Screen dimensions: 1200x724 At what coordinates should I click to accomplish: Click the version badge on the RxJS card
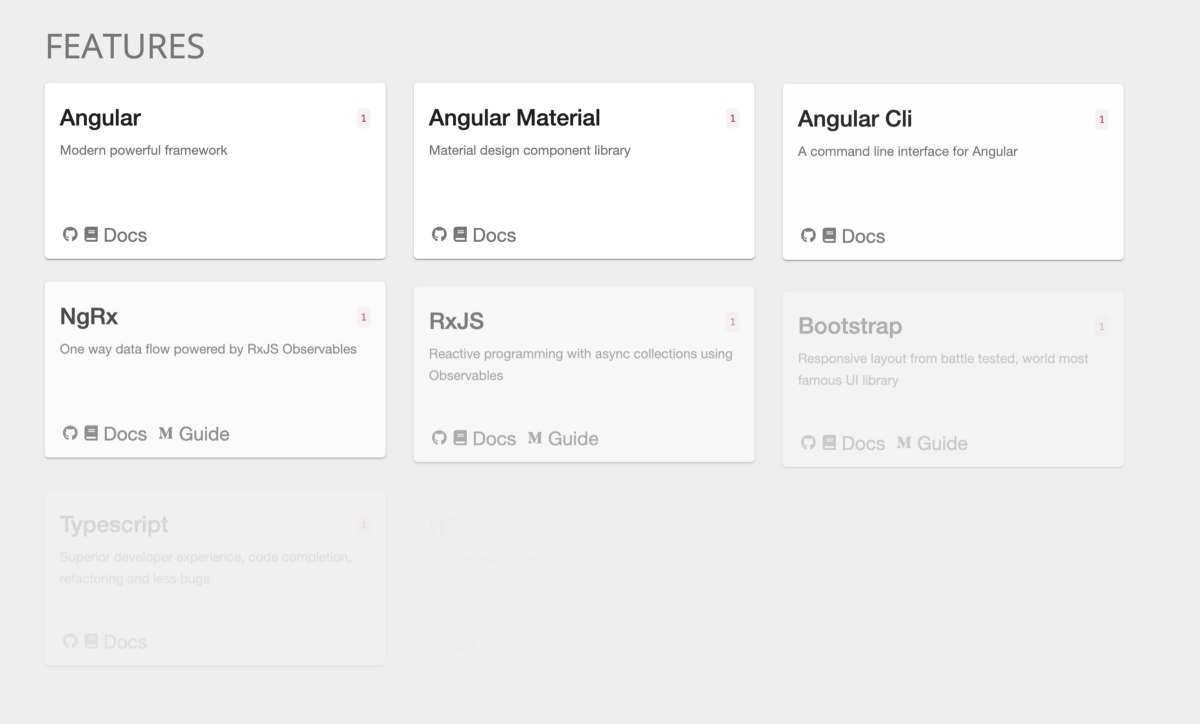click(732, 322)
